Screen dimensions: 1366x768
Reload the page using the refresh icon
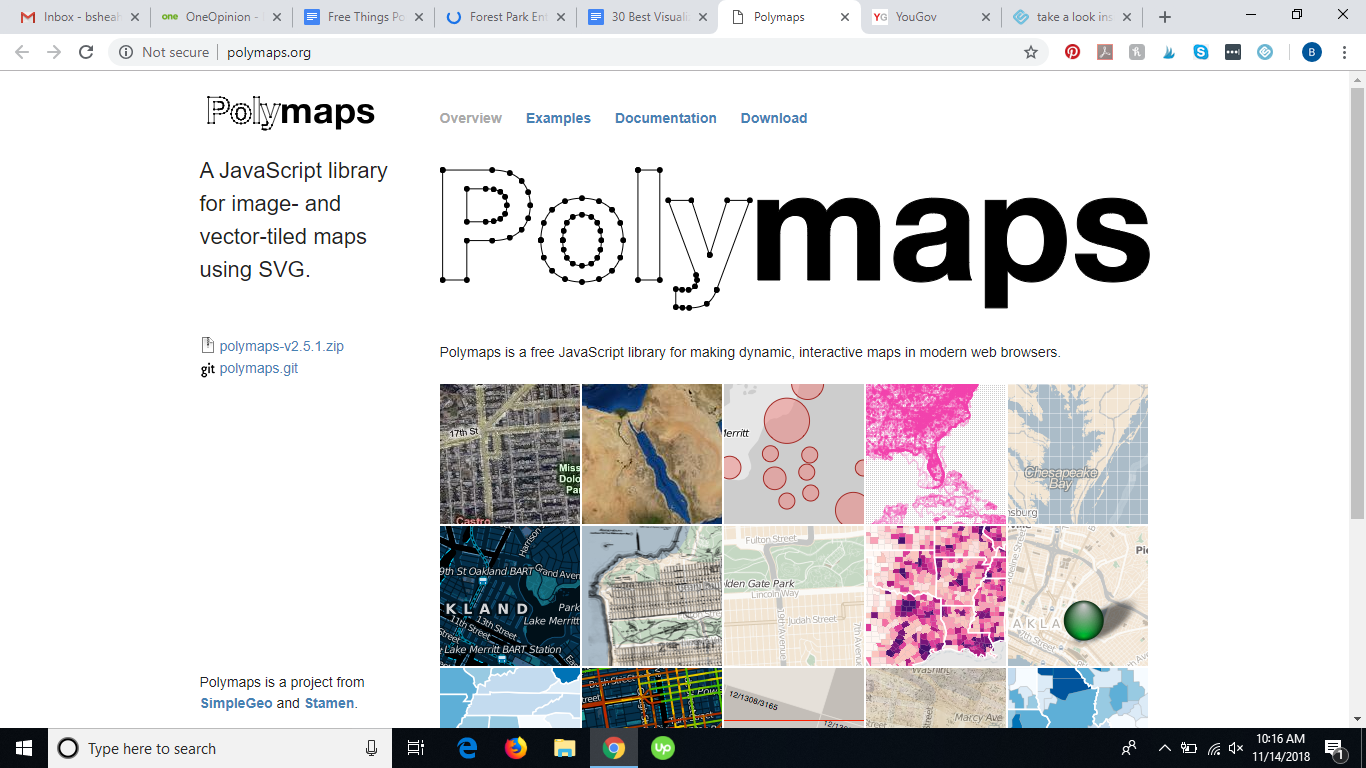[86, 52]
